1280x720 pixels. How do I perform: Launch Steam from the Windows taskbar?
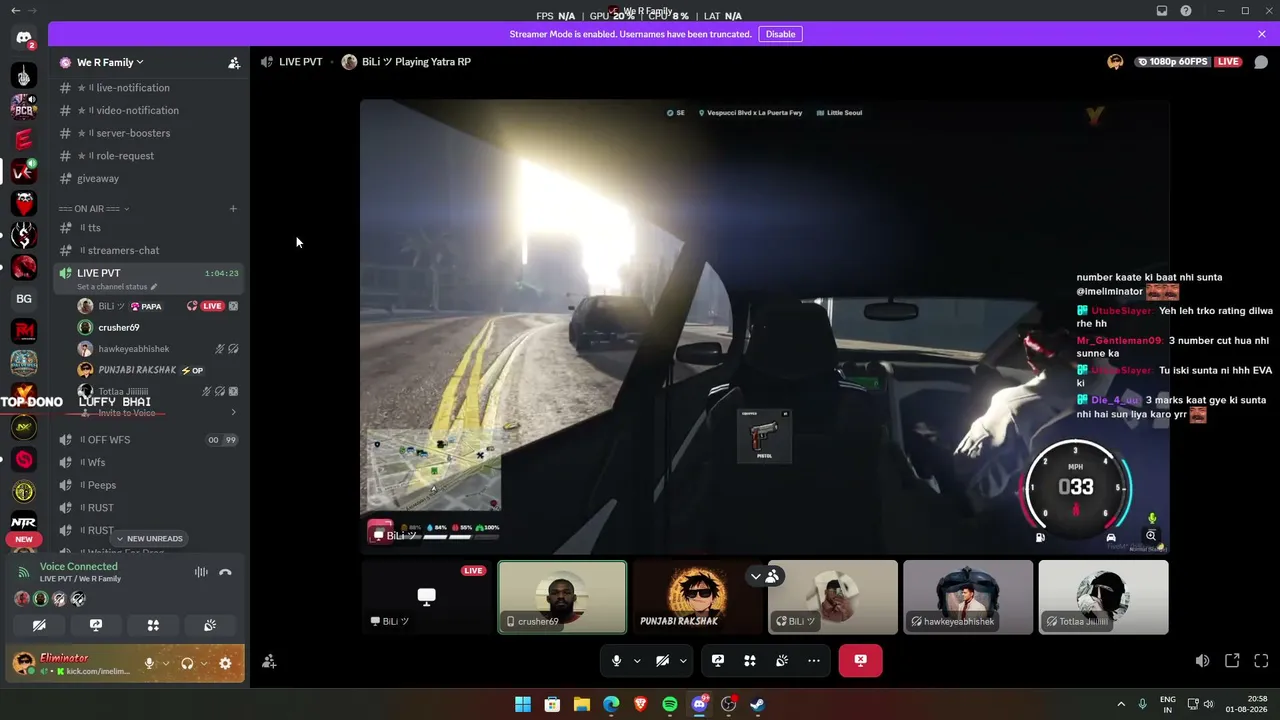pos(758,704)
